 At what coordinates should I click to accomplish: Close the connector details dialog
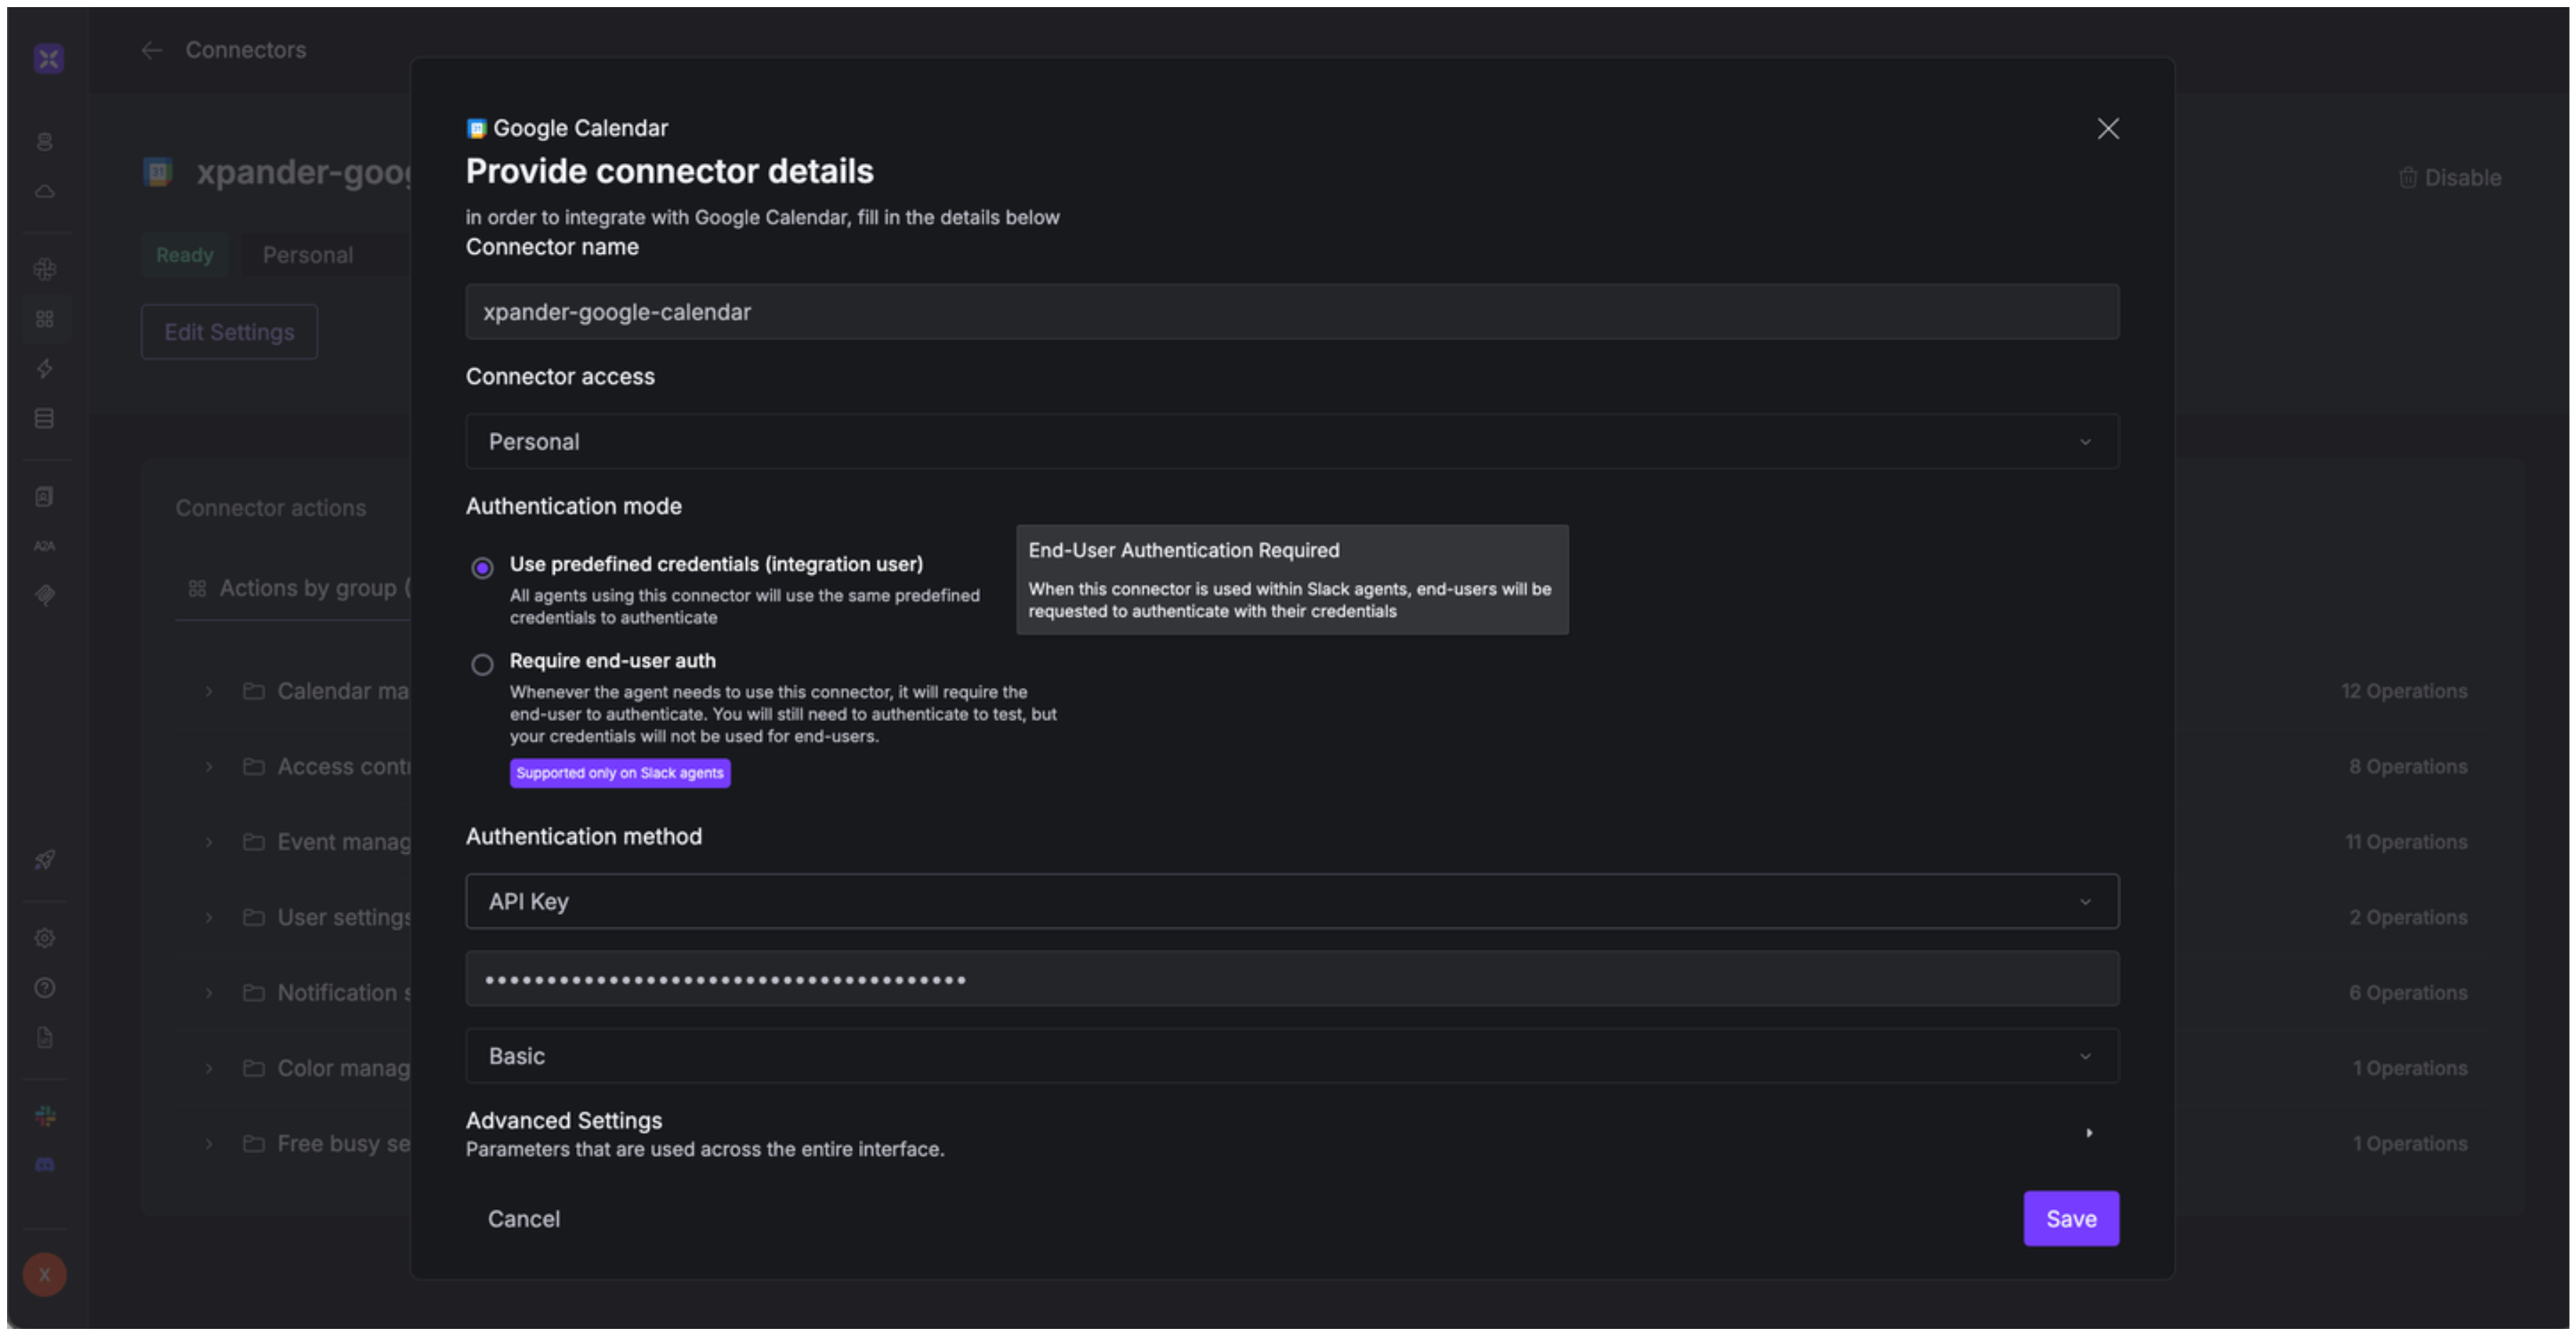[x=2107, y=129]
